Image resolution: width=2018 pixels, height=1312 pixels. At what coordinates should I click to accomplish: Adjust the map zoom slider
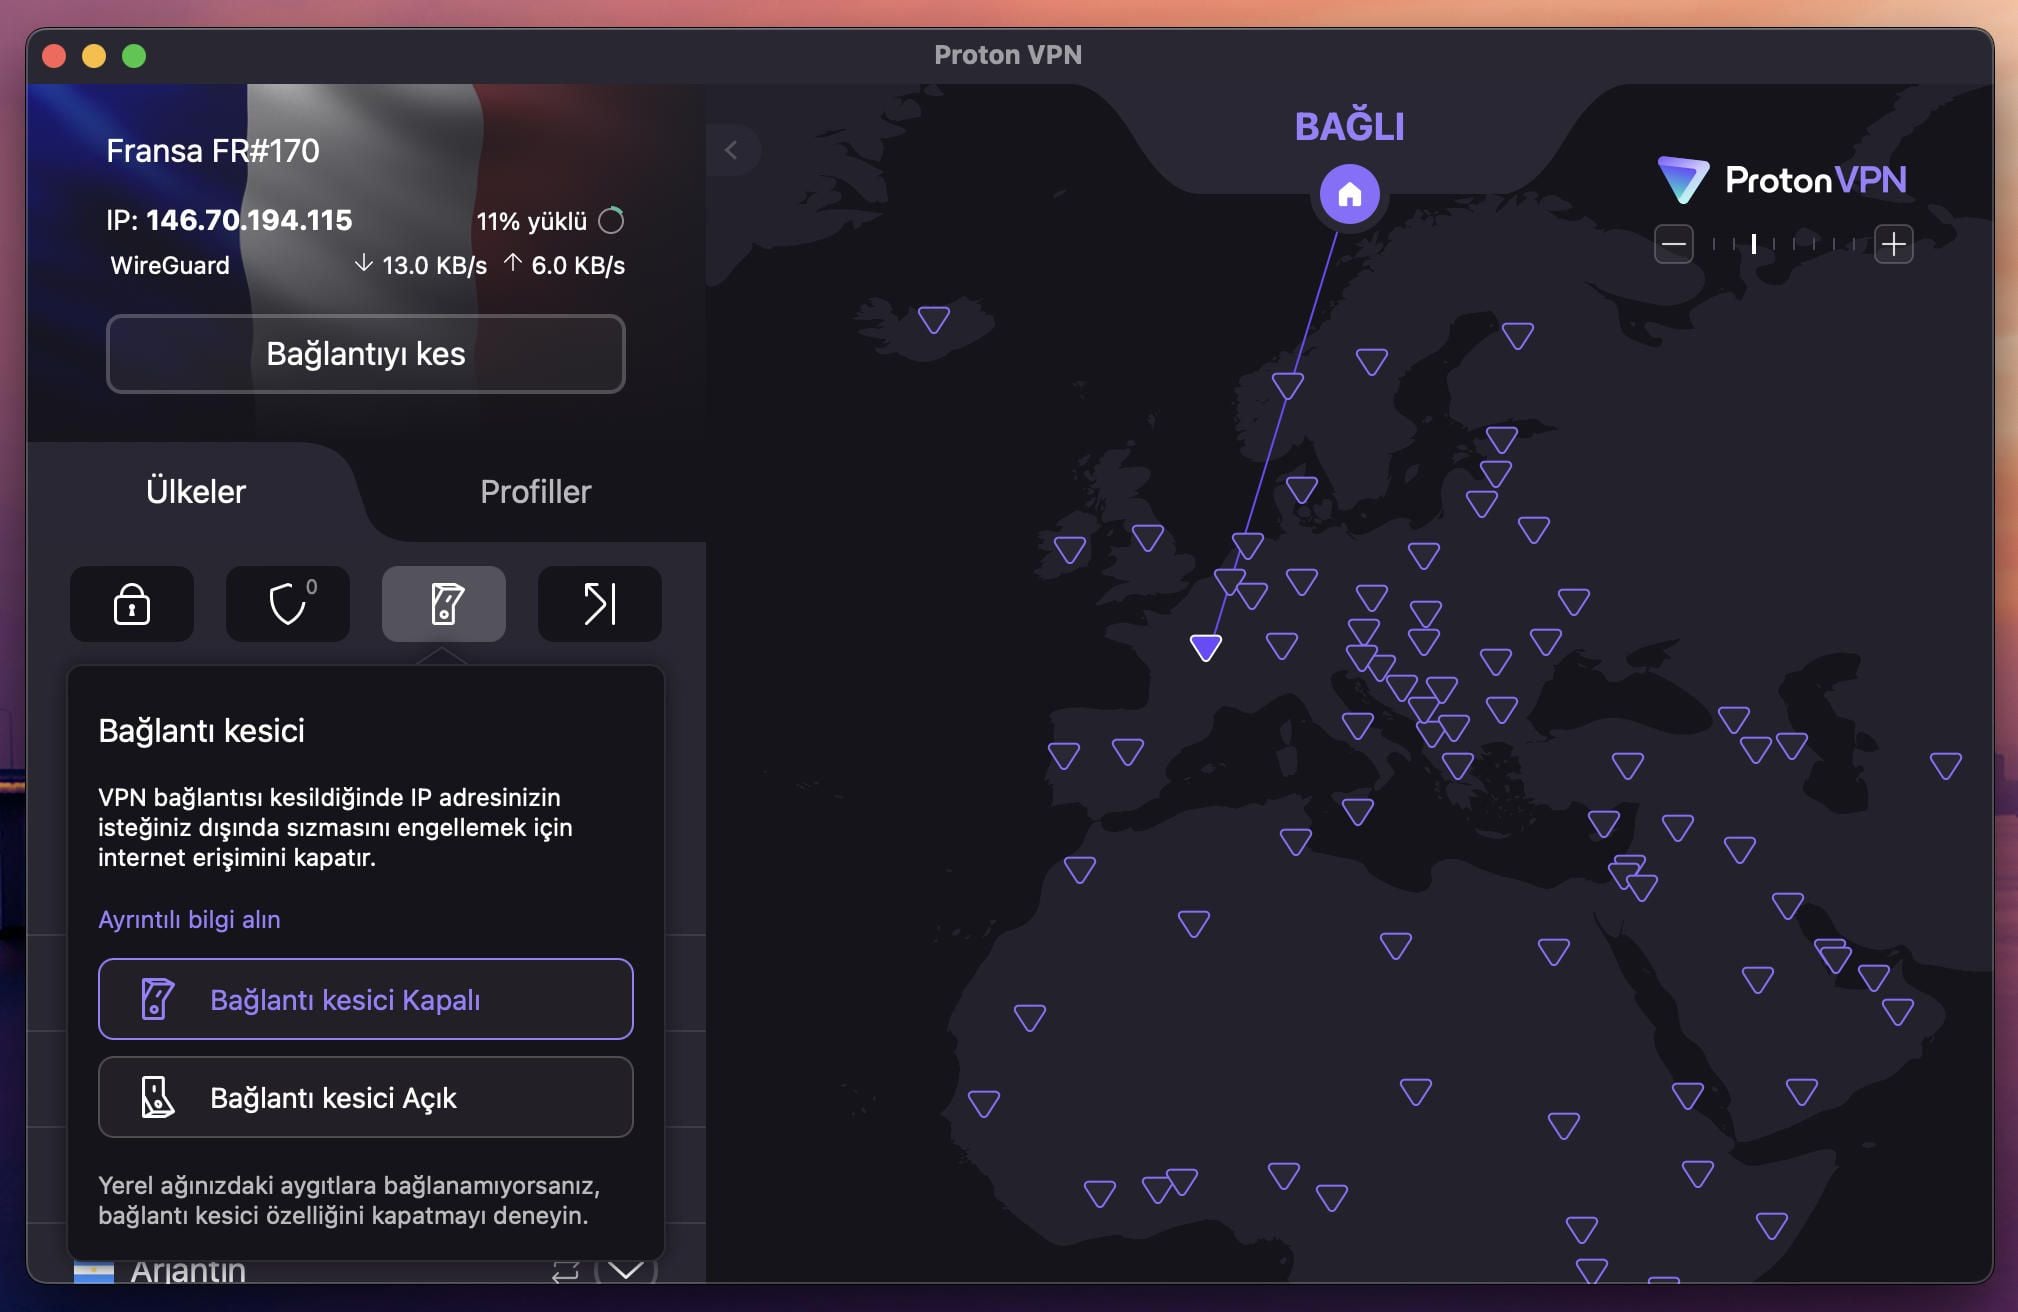click(x=1755, y=245)
